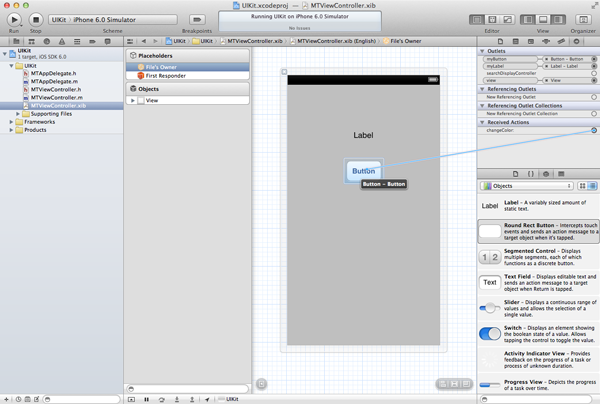Image resolution: width=600 pixels, height=404 pixels.
Task: Select First Responder placeholder
Action: click(x=188, y=76)
